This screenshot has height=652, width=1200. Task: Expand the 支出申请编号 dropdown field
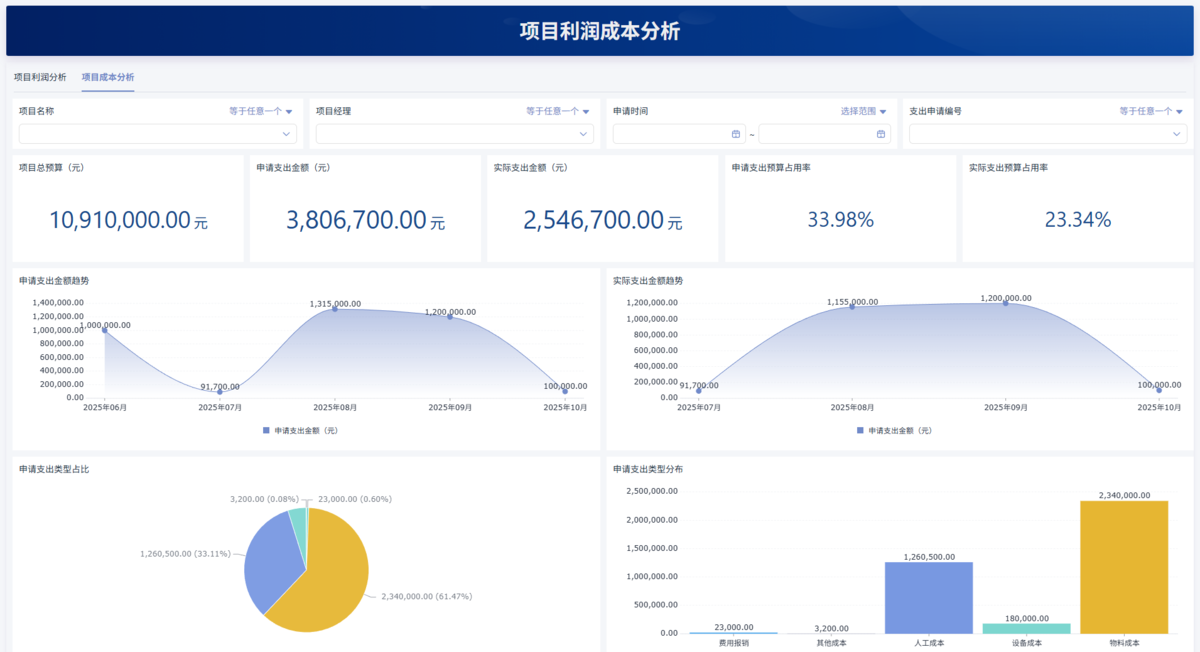[x=1047, y=134]
